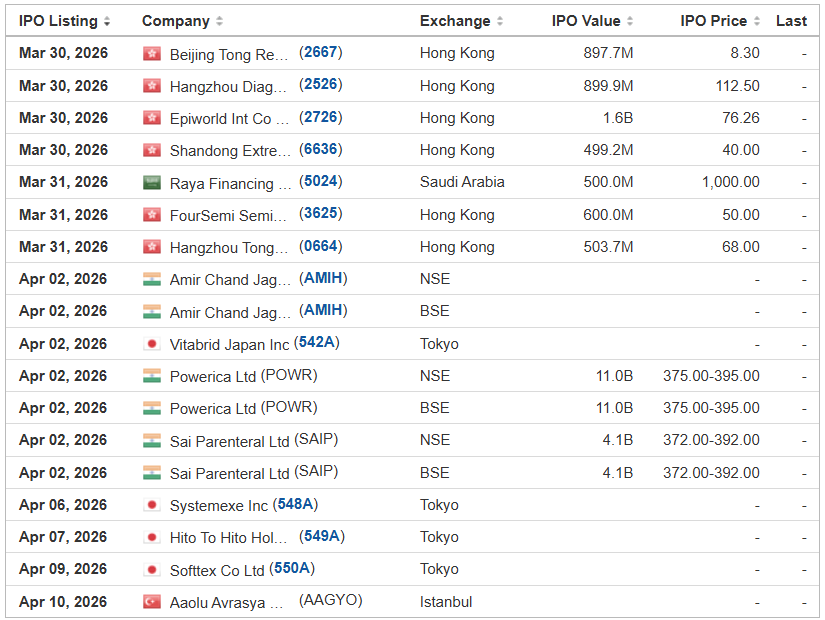Viewport: 825px width, 620px height.
Task: Sort by Exchange arrows icon
Action: 500,21
